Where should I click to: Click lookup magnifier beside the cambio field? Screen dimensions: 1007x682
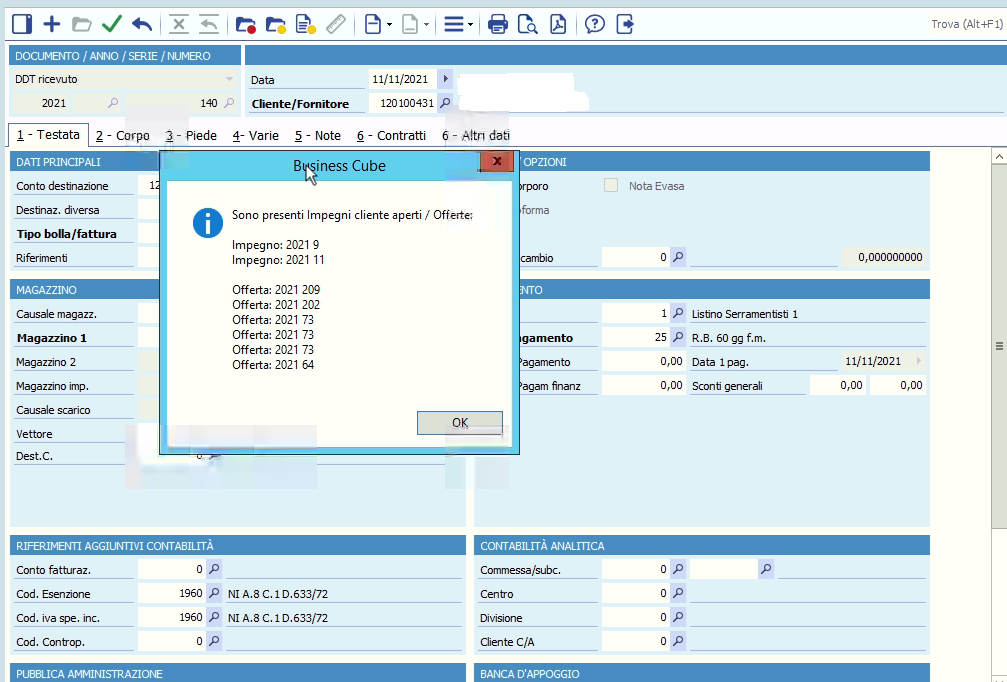coord(678,257)
